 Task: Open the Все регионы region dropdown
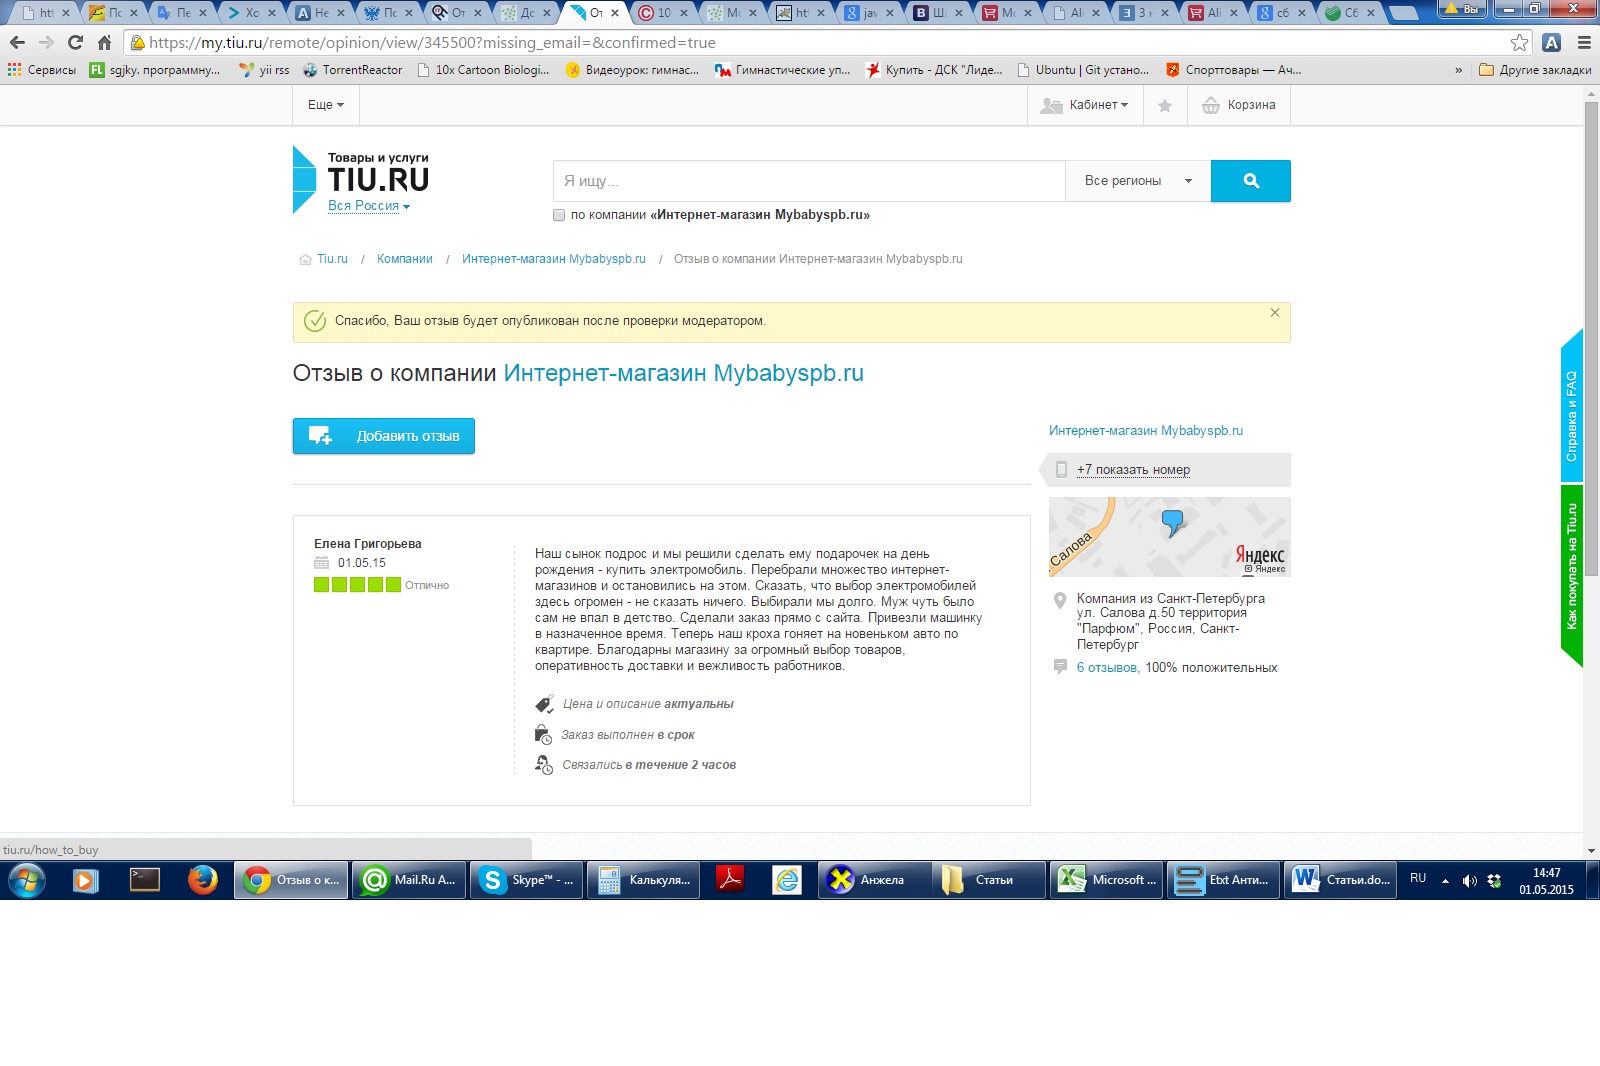point(1138,181)
